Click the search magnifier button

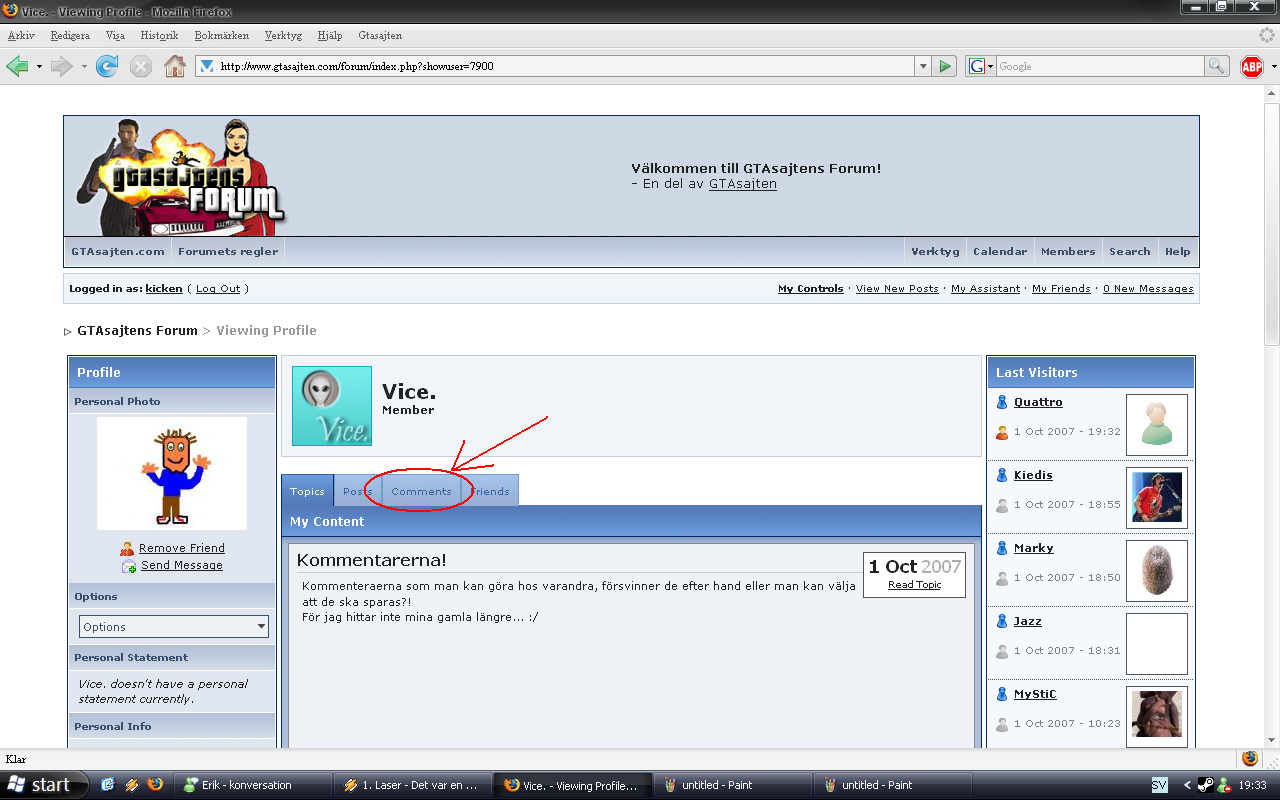(x=1217, y=66)
